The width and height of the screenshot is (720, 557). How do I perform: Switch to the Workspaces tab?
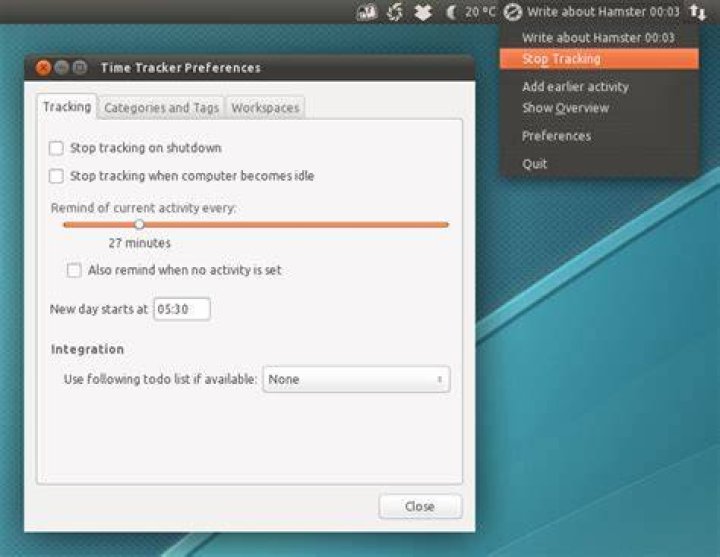pos(265,108)
